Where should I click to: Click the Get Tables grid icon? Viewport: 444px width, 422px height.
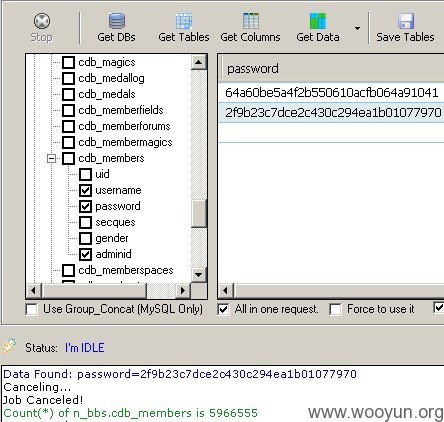point(184,21)
